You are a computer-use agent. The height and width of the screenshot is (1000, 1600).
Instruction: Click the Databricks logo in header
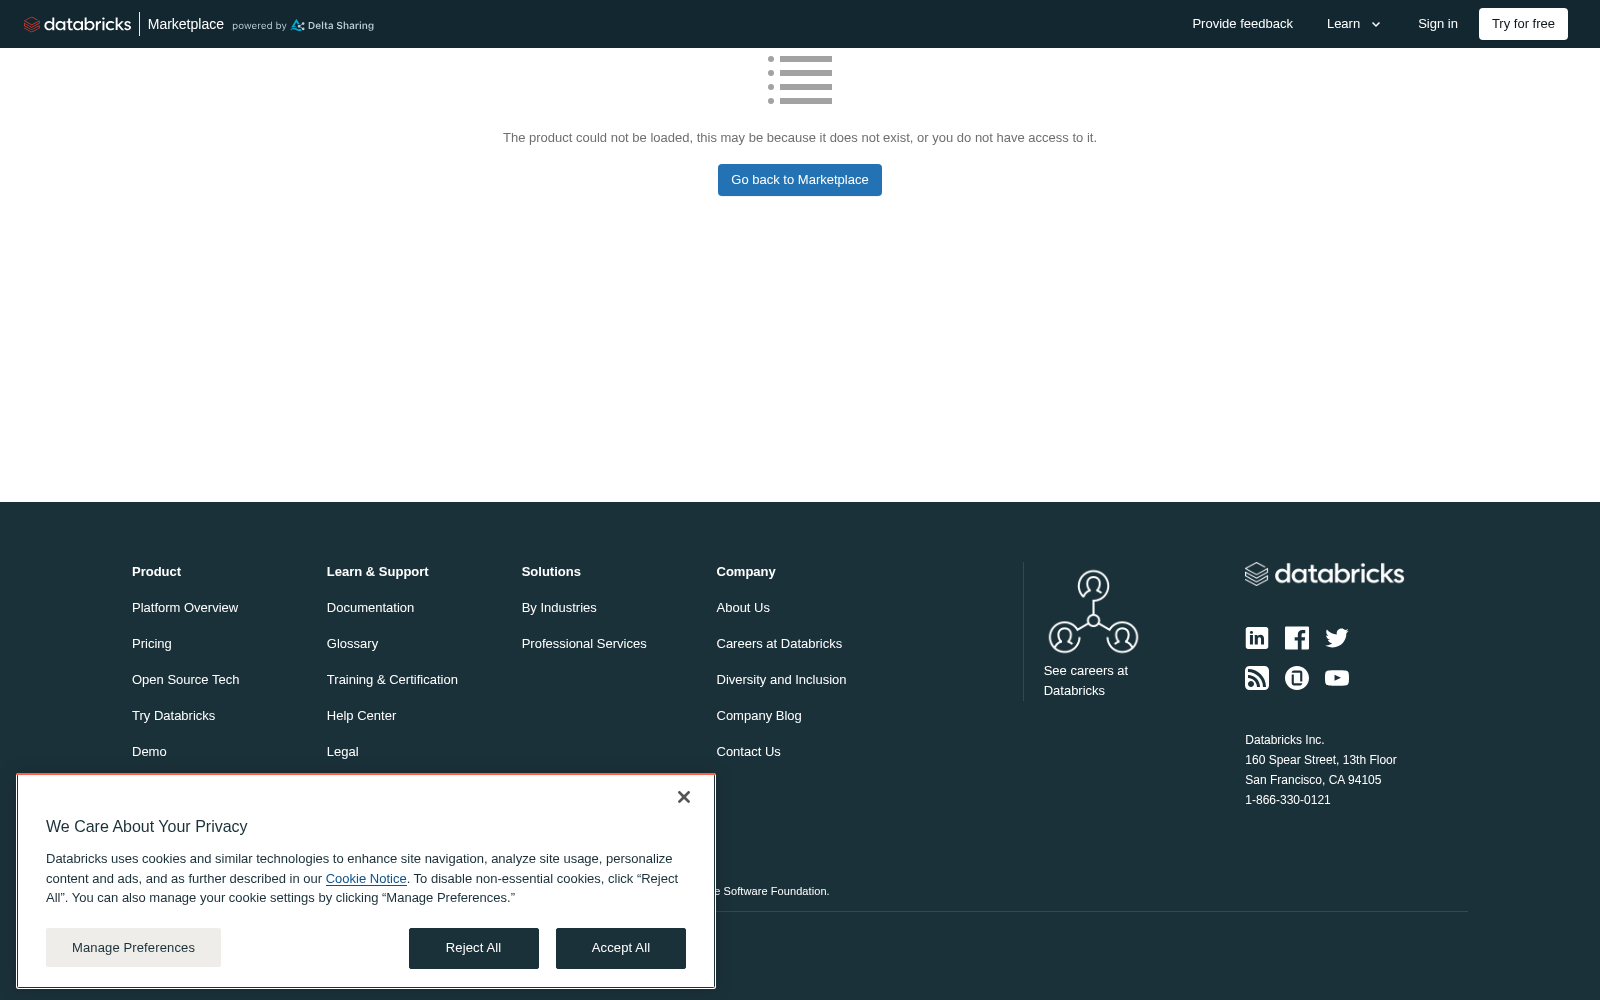pos(77,24)
